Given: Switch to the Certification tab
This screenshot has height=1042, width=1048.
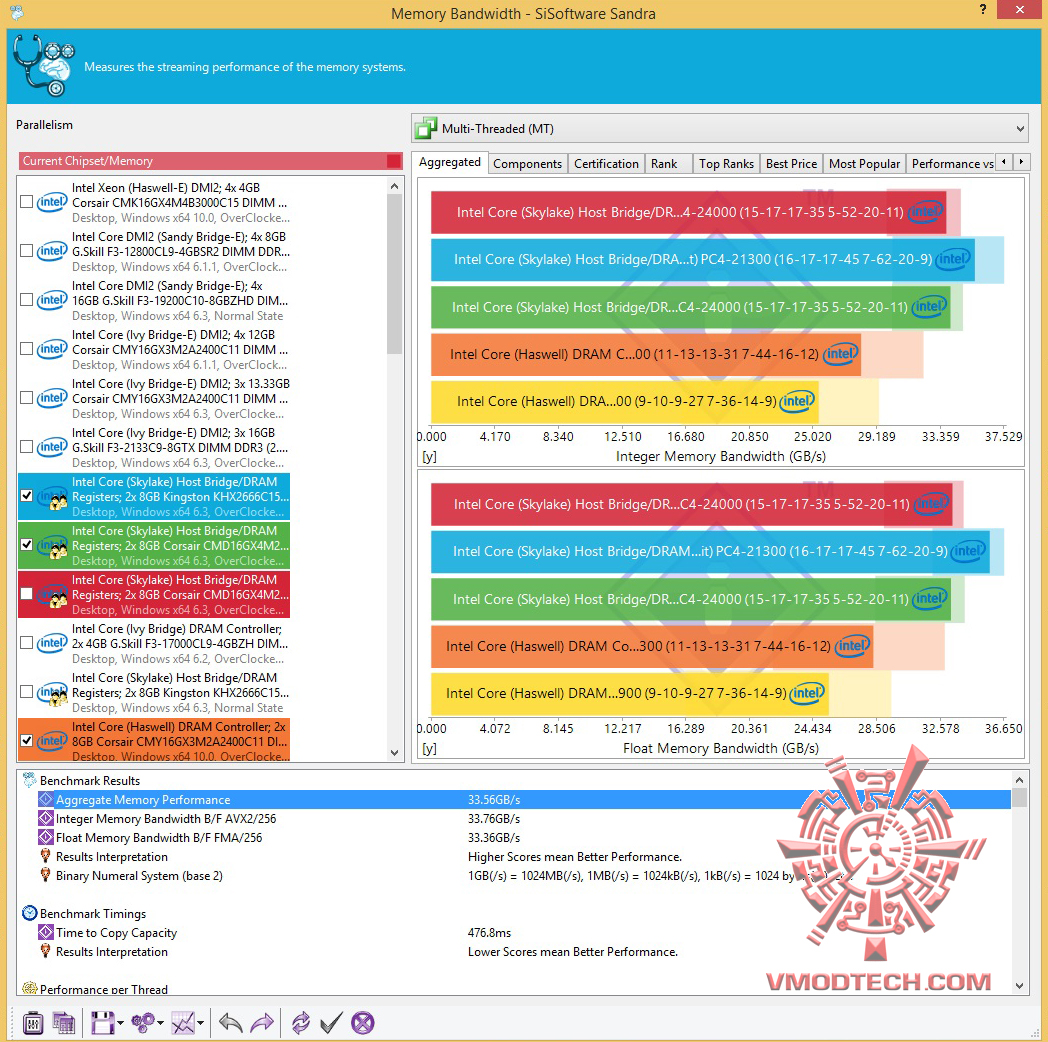Looking at the screenshot, I should click(606, 164).
